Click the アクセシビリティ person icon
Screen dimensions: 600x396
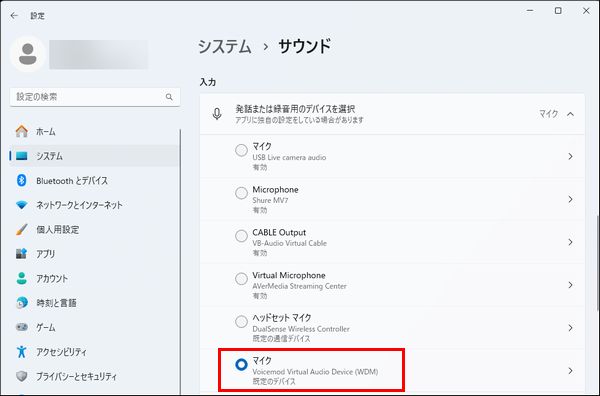pyautogui.click(x=22, y=352)
